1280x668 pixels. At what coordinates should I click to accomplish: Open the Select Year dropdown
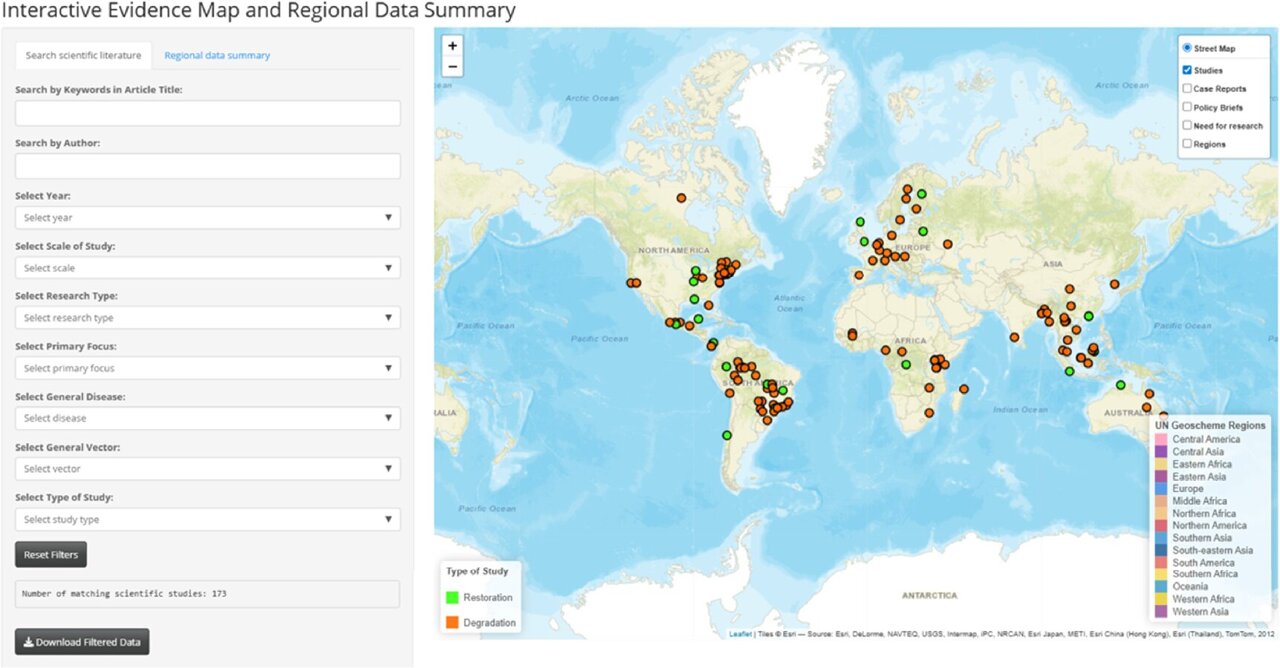[x=207, y=217]
